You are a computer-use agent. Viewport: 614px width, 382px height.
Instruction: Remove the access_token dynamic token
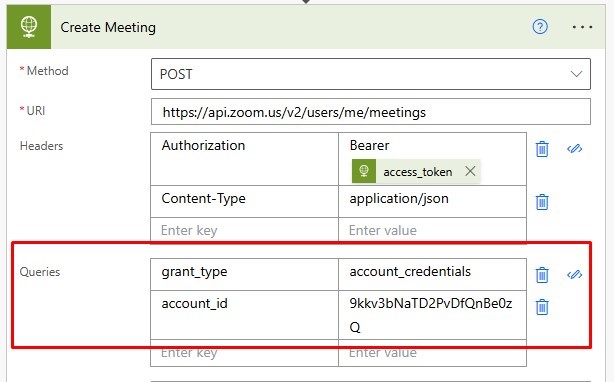coord(470,171)
